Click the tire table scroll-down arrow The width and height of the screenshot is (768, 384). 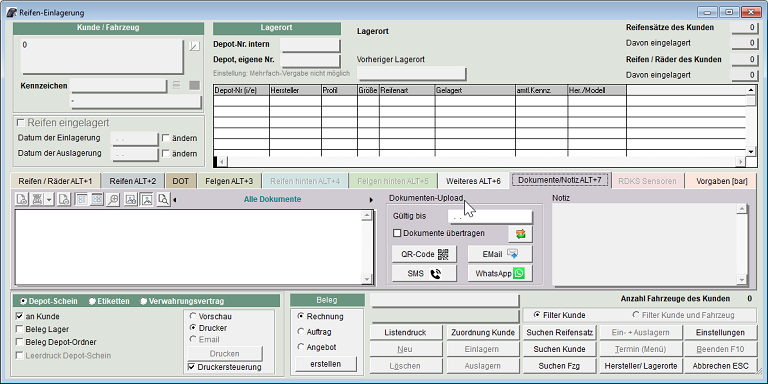point(750,151)
